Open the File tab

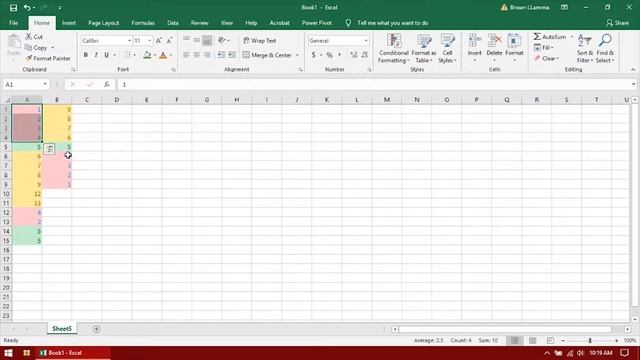tap(13, 23)
